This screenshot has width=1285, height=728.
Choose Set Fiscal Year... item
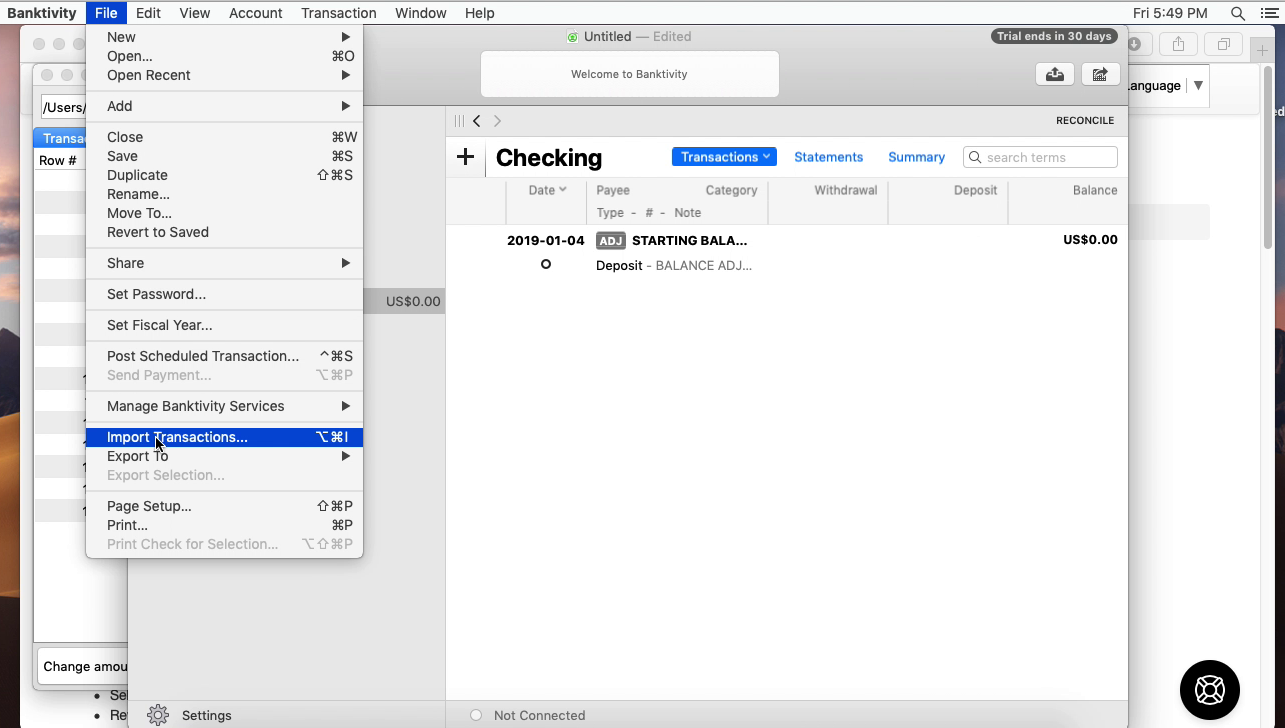pyautogui.click(x=224, y=325)
